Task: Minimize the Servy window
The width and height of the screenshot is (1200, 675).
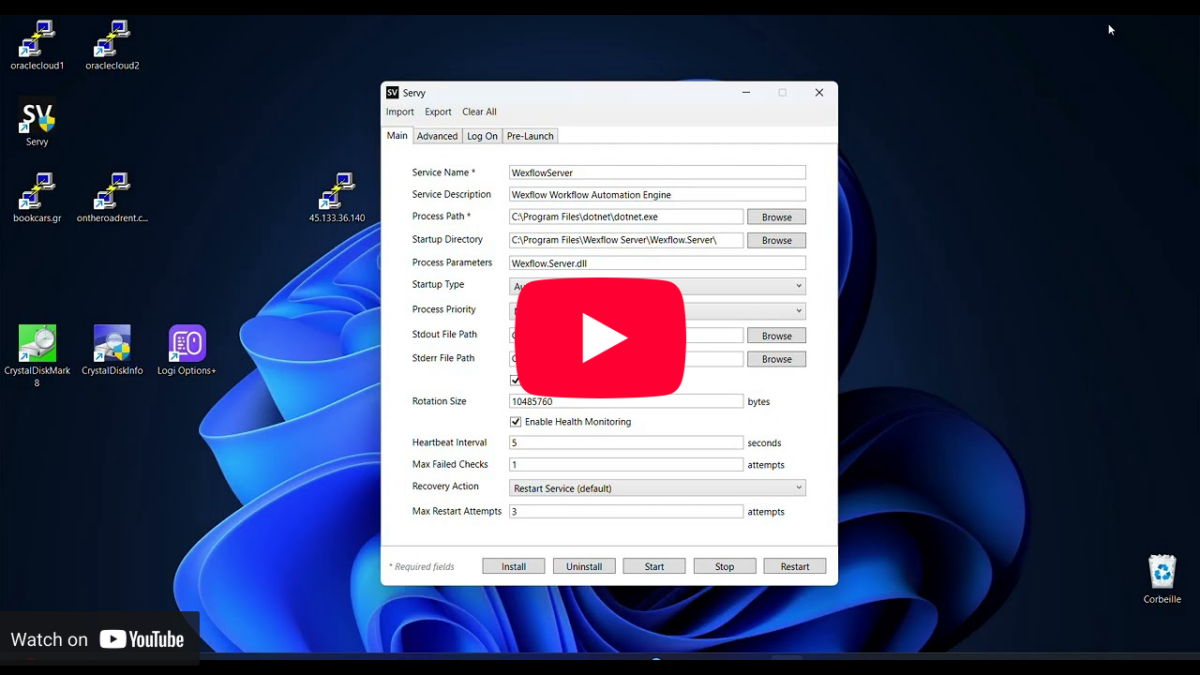Action: pyautogui.click(x=746, y=93)
